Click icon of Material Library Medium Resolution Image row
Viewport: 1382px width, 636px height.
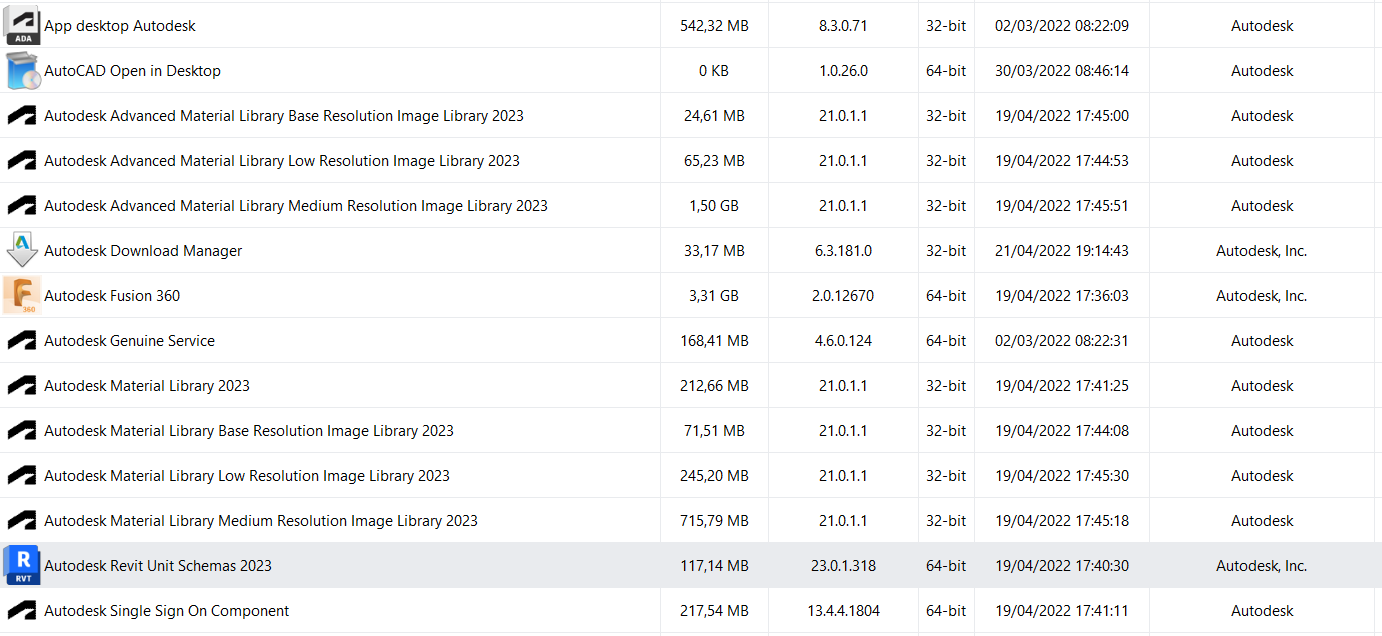tap(22, 521)
